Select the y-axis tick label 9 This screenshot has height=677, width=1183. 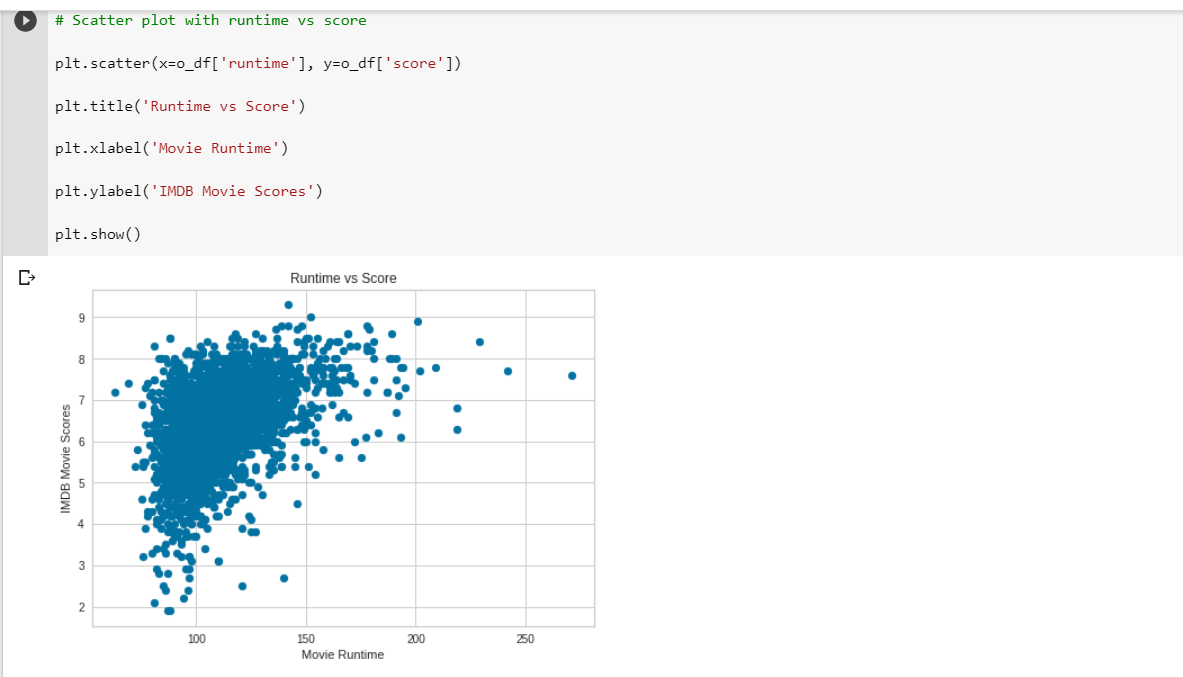click(81, 318)
